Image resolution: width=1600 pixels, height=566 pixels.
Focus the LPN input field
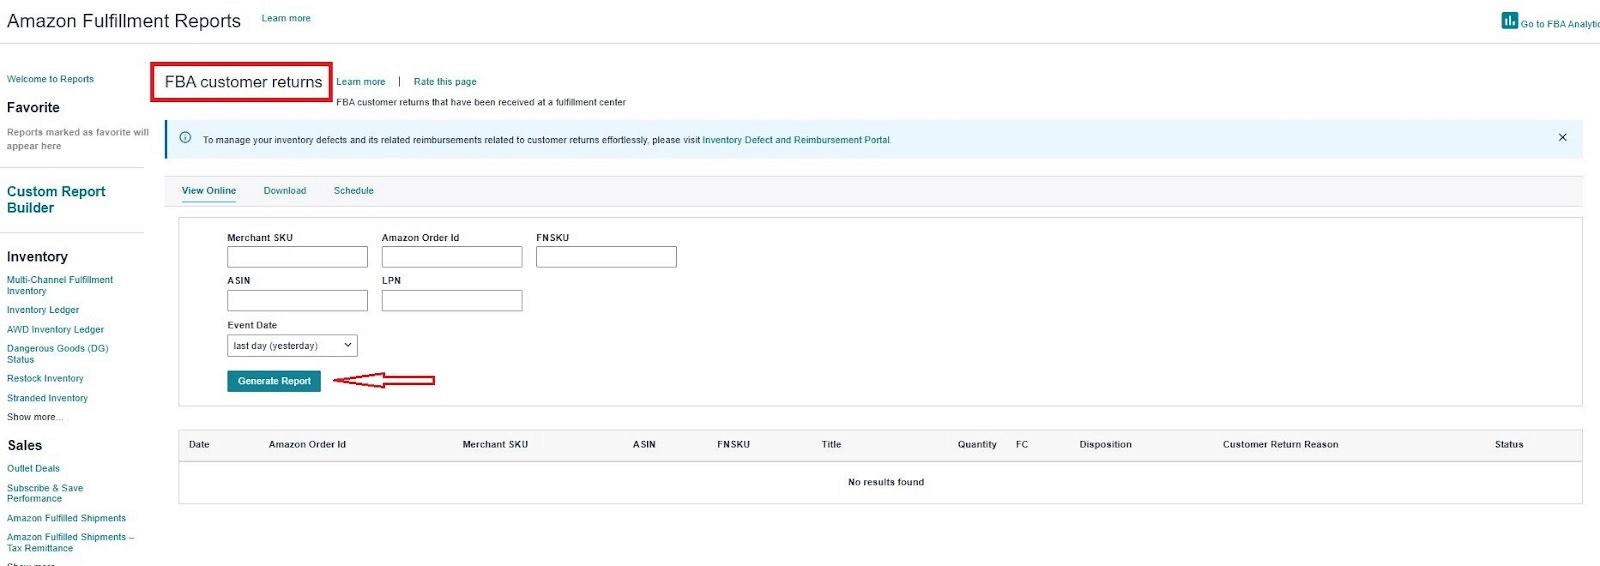pos(452,300)
